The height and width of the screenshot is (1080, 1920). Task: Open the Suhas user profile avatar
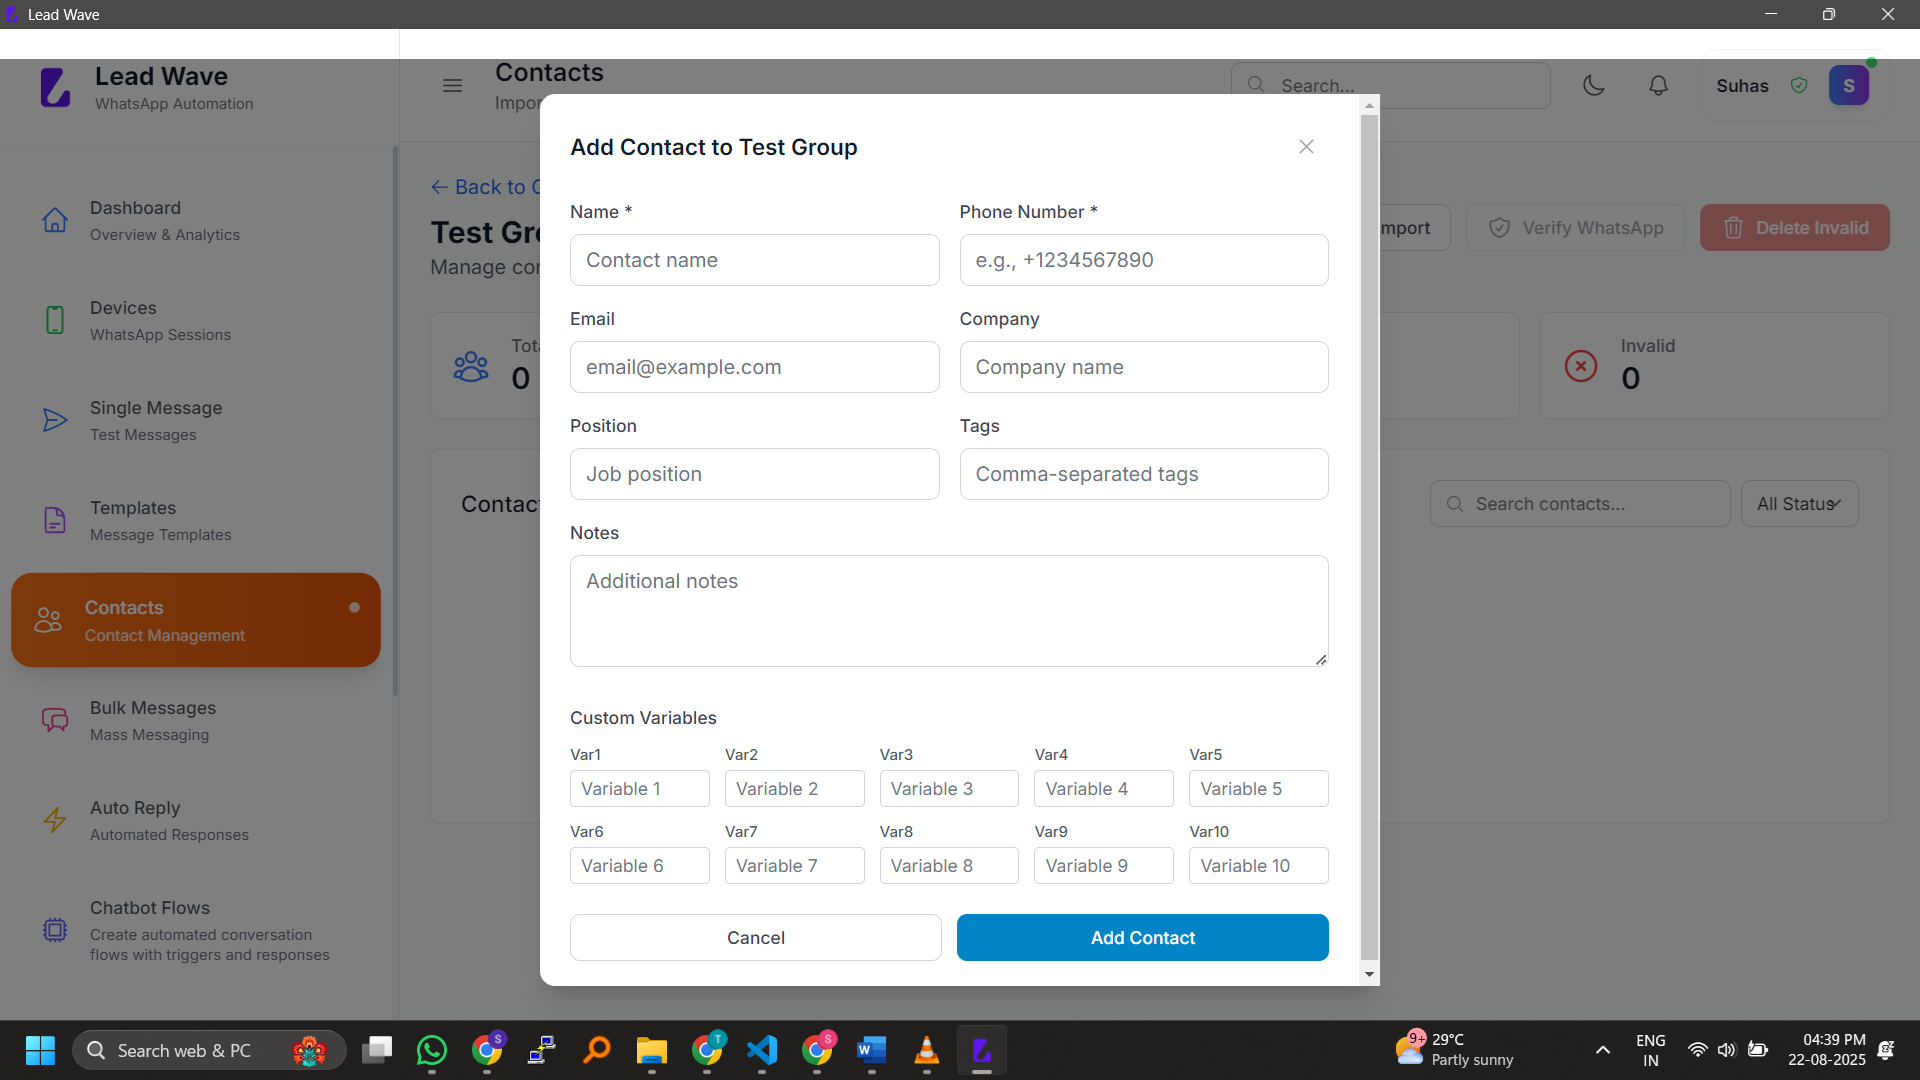[x=1848, y=86]
